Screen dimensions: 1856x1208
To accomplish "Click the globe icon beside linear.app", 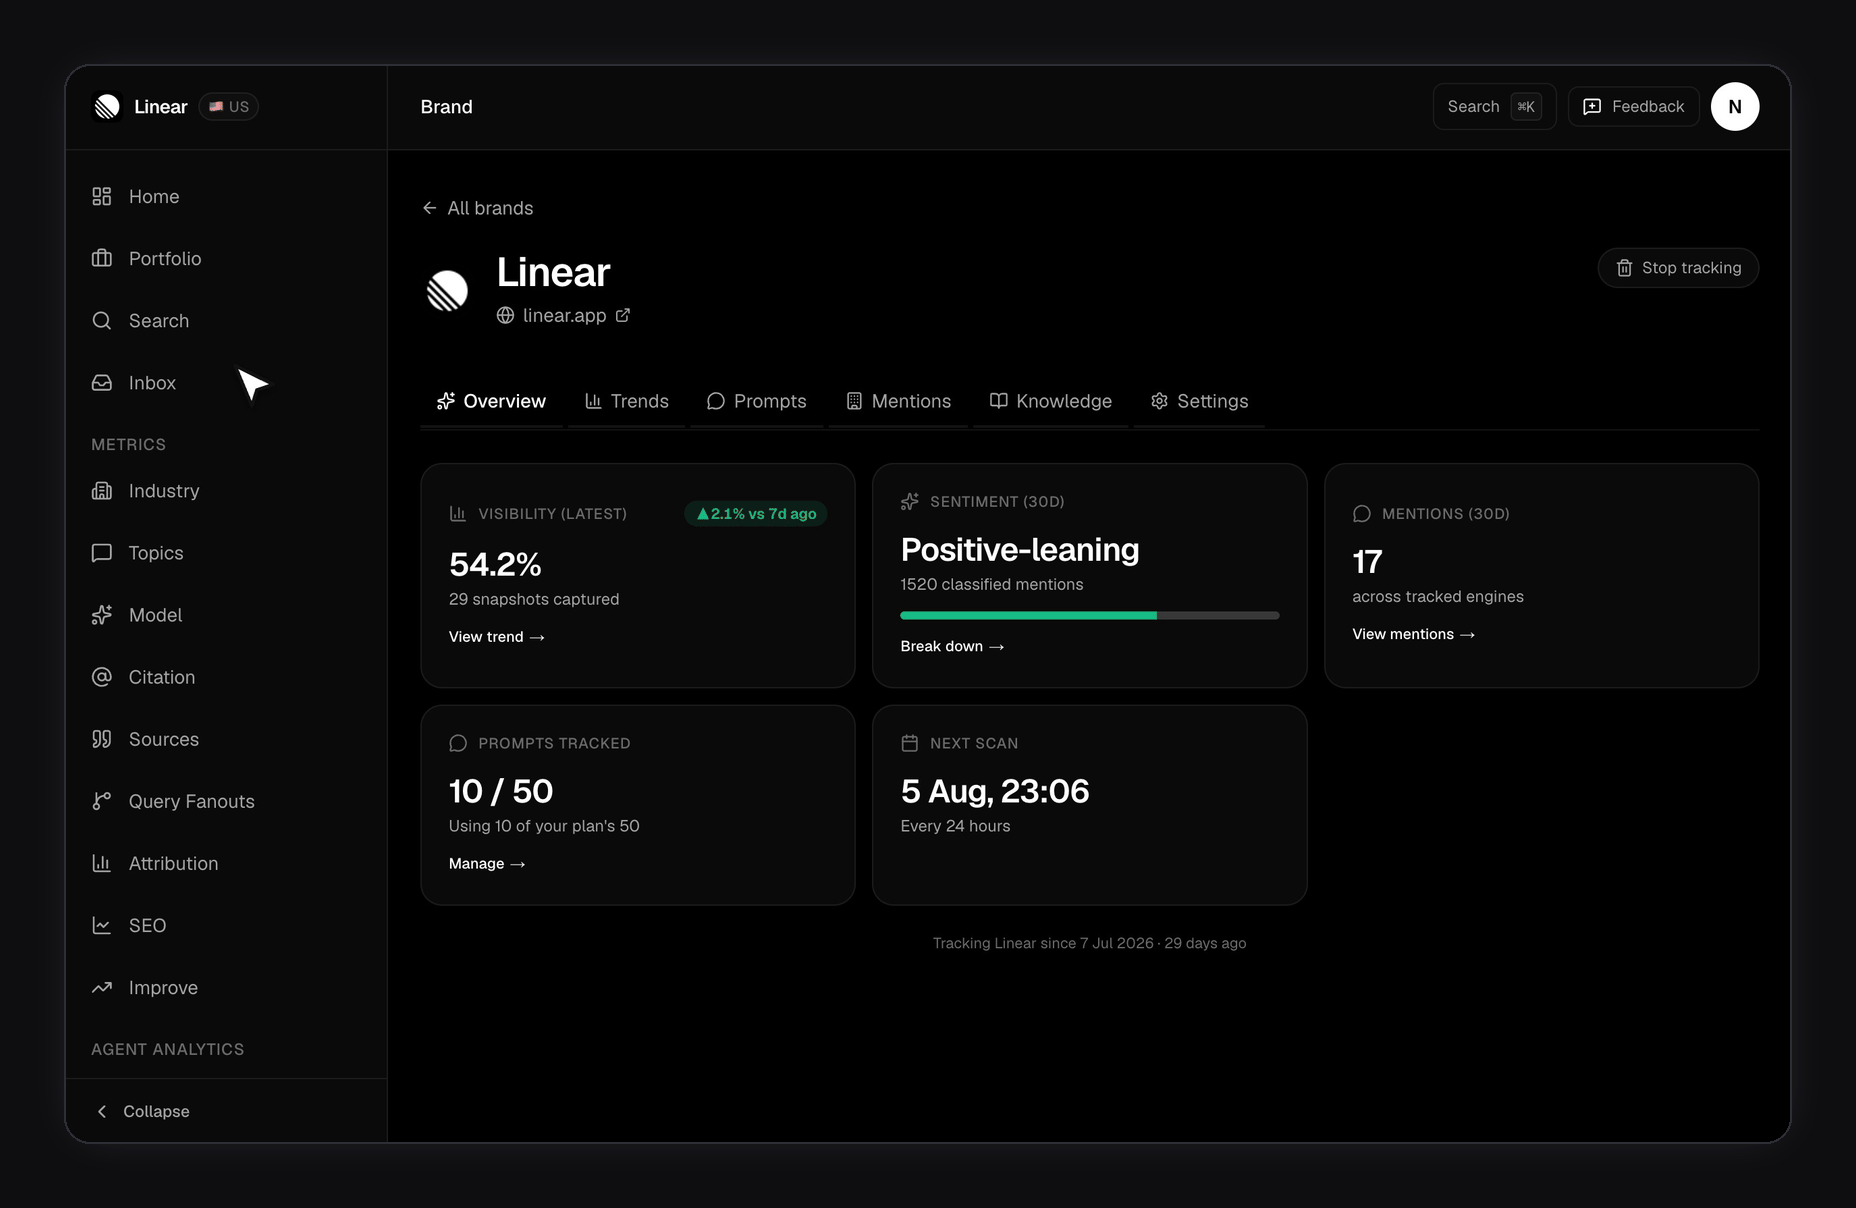I will tap(506, 315).
